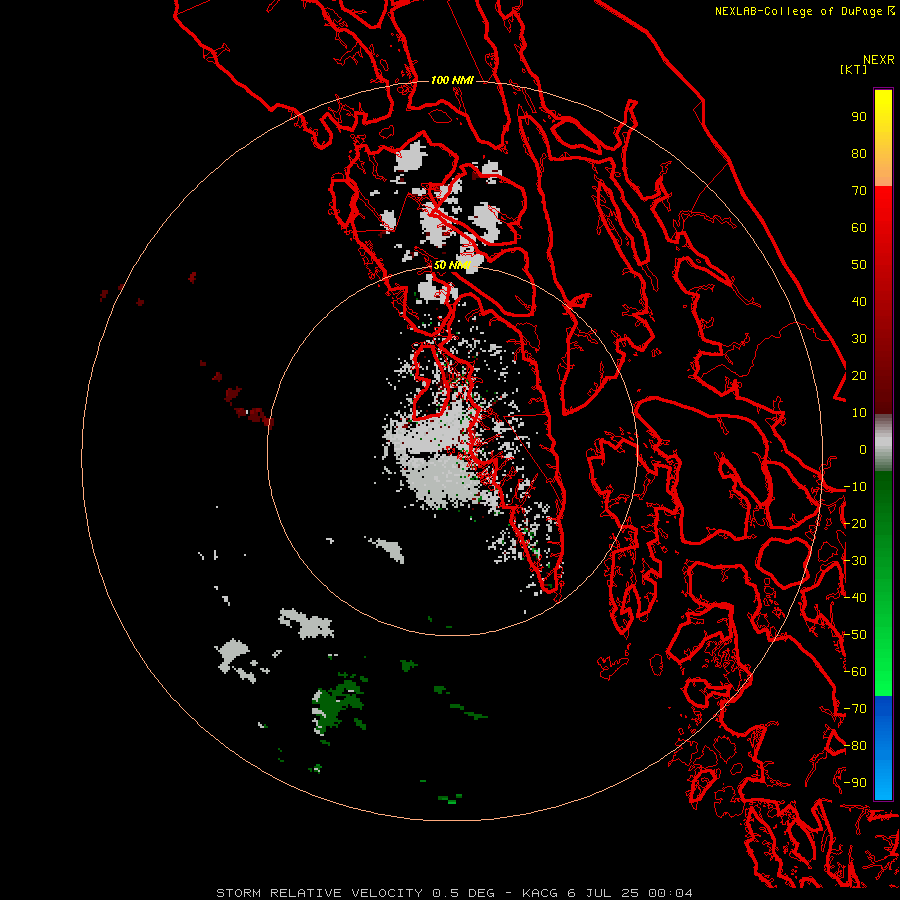The width and height of the screenshot is (900, 900).
Task: Click the 100 NMI range ring label
Action: tap(452, 80)
